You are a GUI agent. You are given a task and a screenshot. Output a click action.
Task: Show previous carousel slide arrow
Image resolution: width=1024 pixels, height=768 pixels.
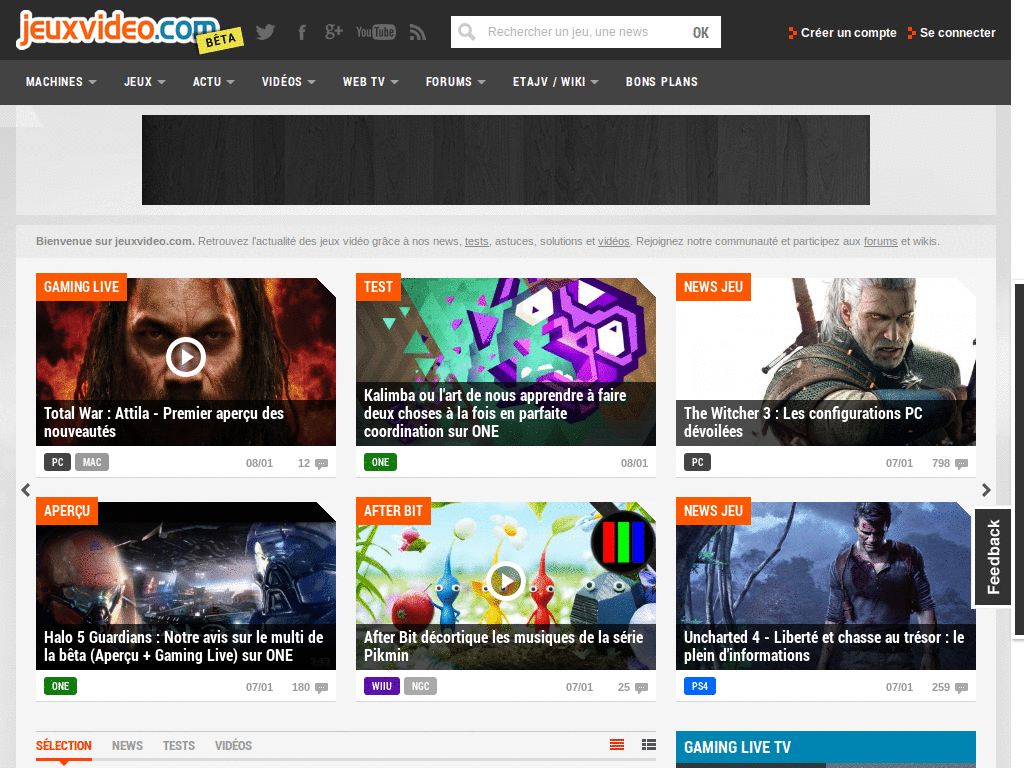coord(26,490)
